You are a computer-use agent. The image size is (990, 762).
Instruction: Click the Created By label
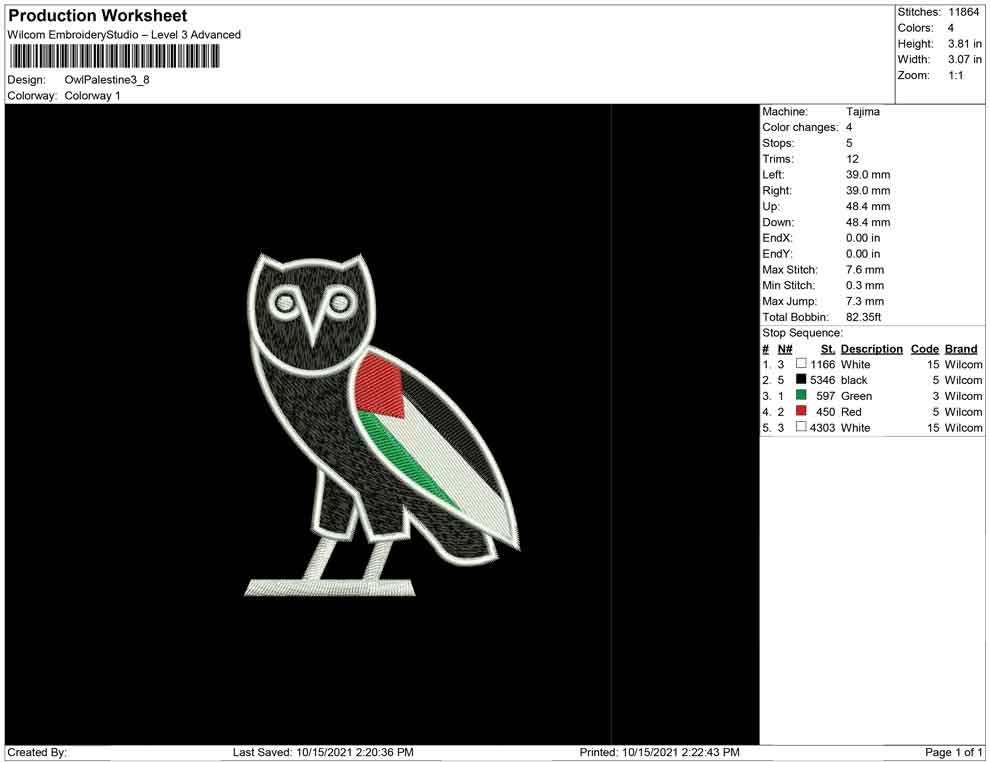coord(37,752)
